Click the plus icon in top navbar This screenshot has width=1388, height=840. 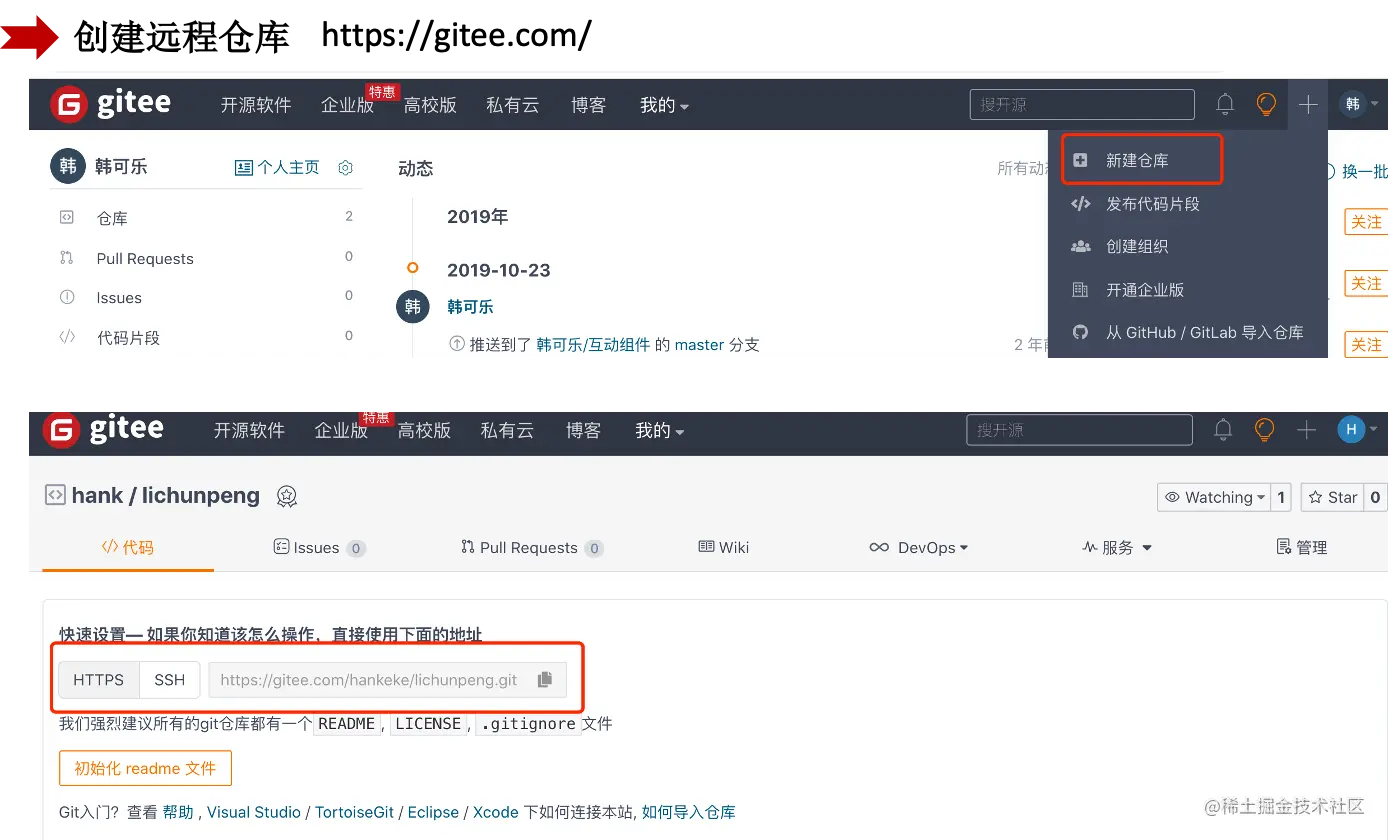coord(1308,104)
